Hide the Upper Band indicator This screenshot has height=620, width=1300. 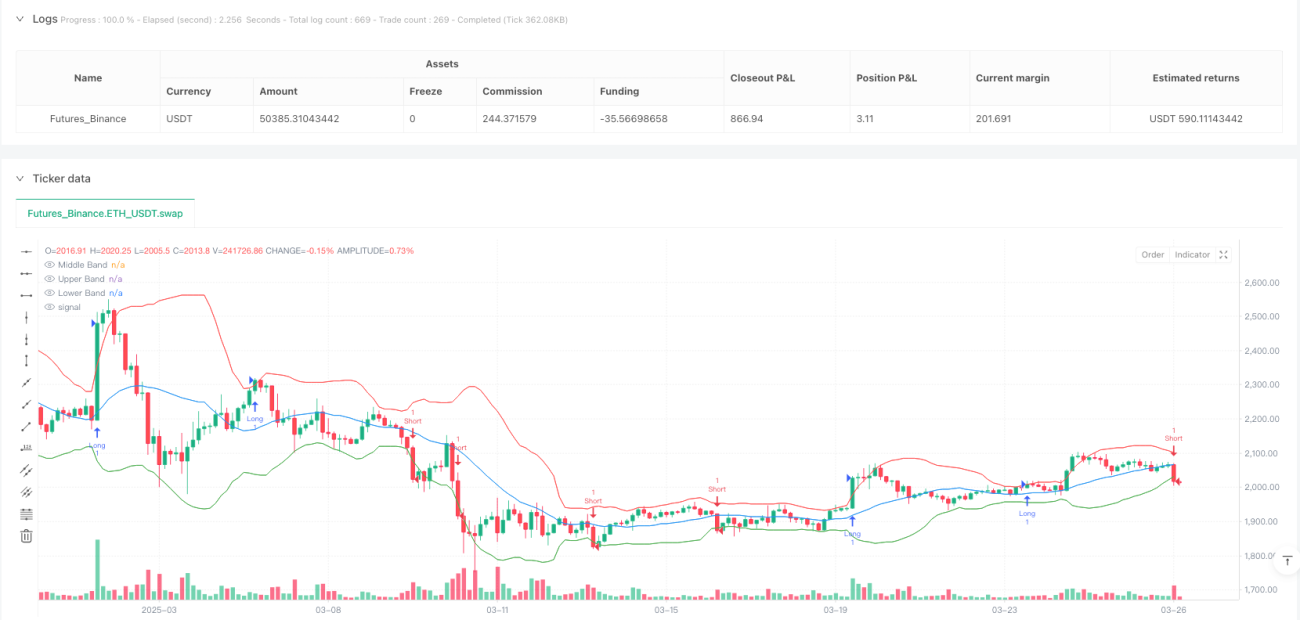click(50, 279)
